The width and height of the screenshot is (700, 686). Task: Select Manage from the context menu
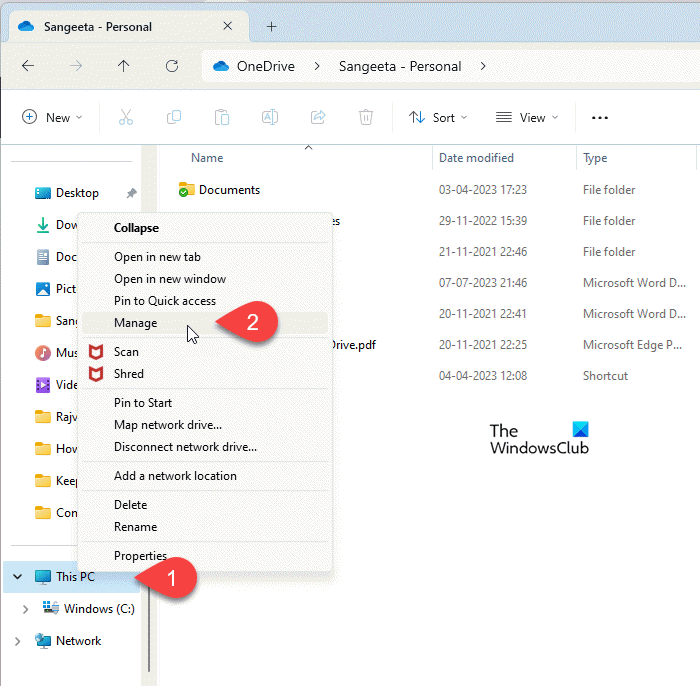click(x=136, y=323)
